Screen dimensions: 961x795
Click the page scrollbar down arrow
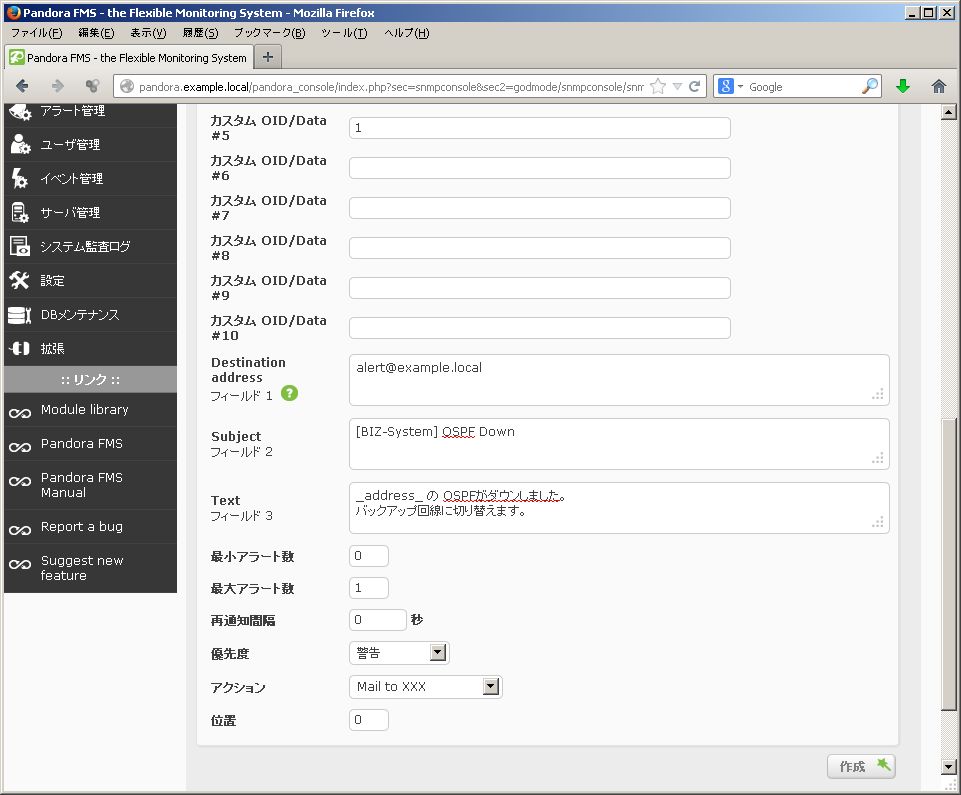pos(948,766)
